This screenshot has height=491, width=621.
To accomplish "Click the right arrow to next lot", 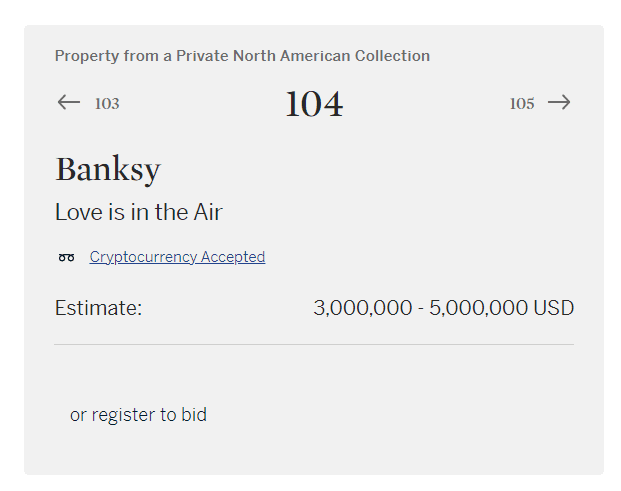I will [559, 102].
